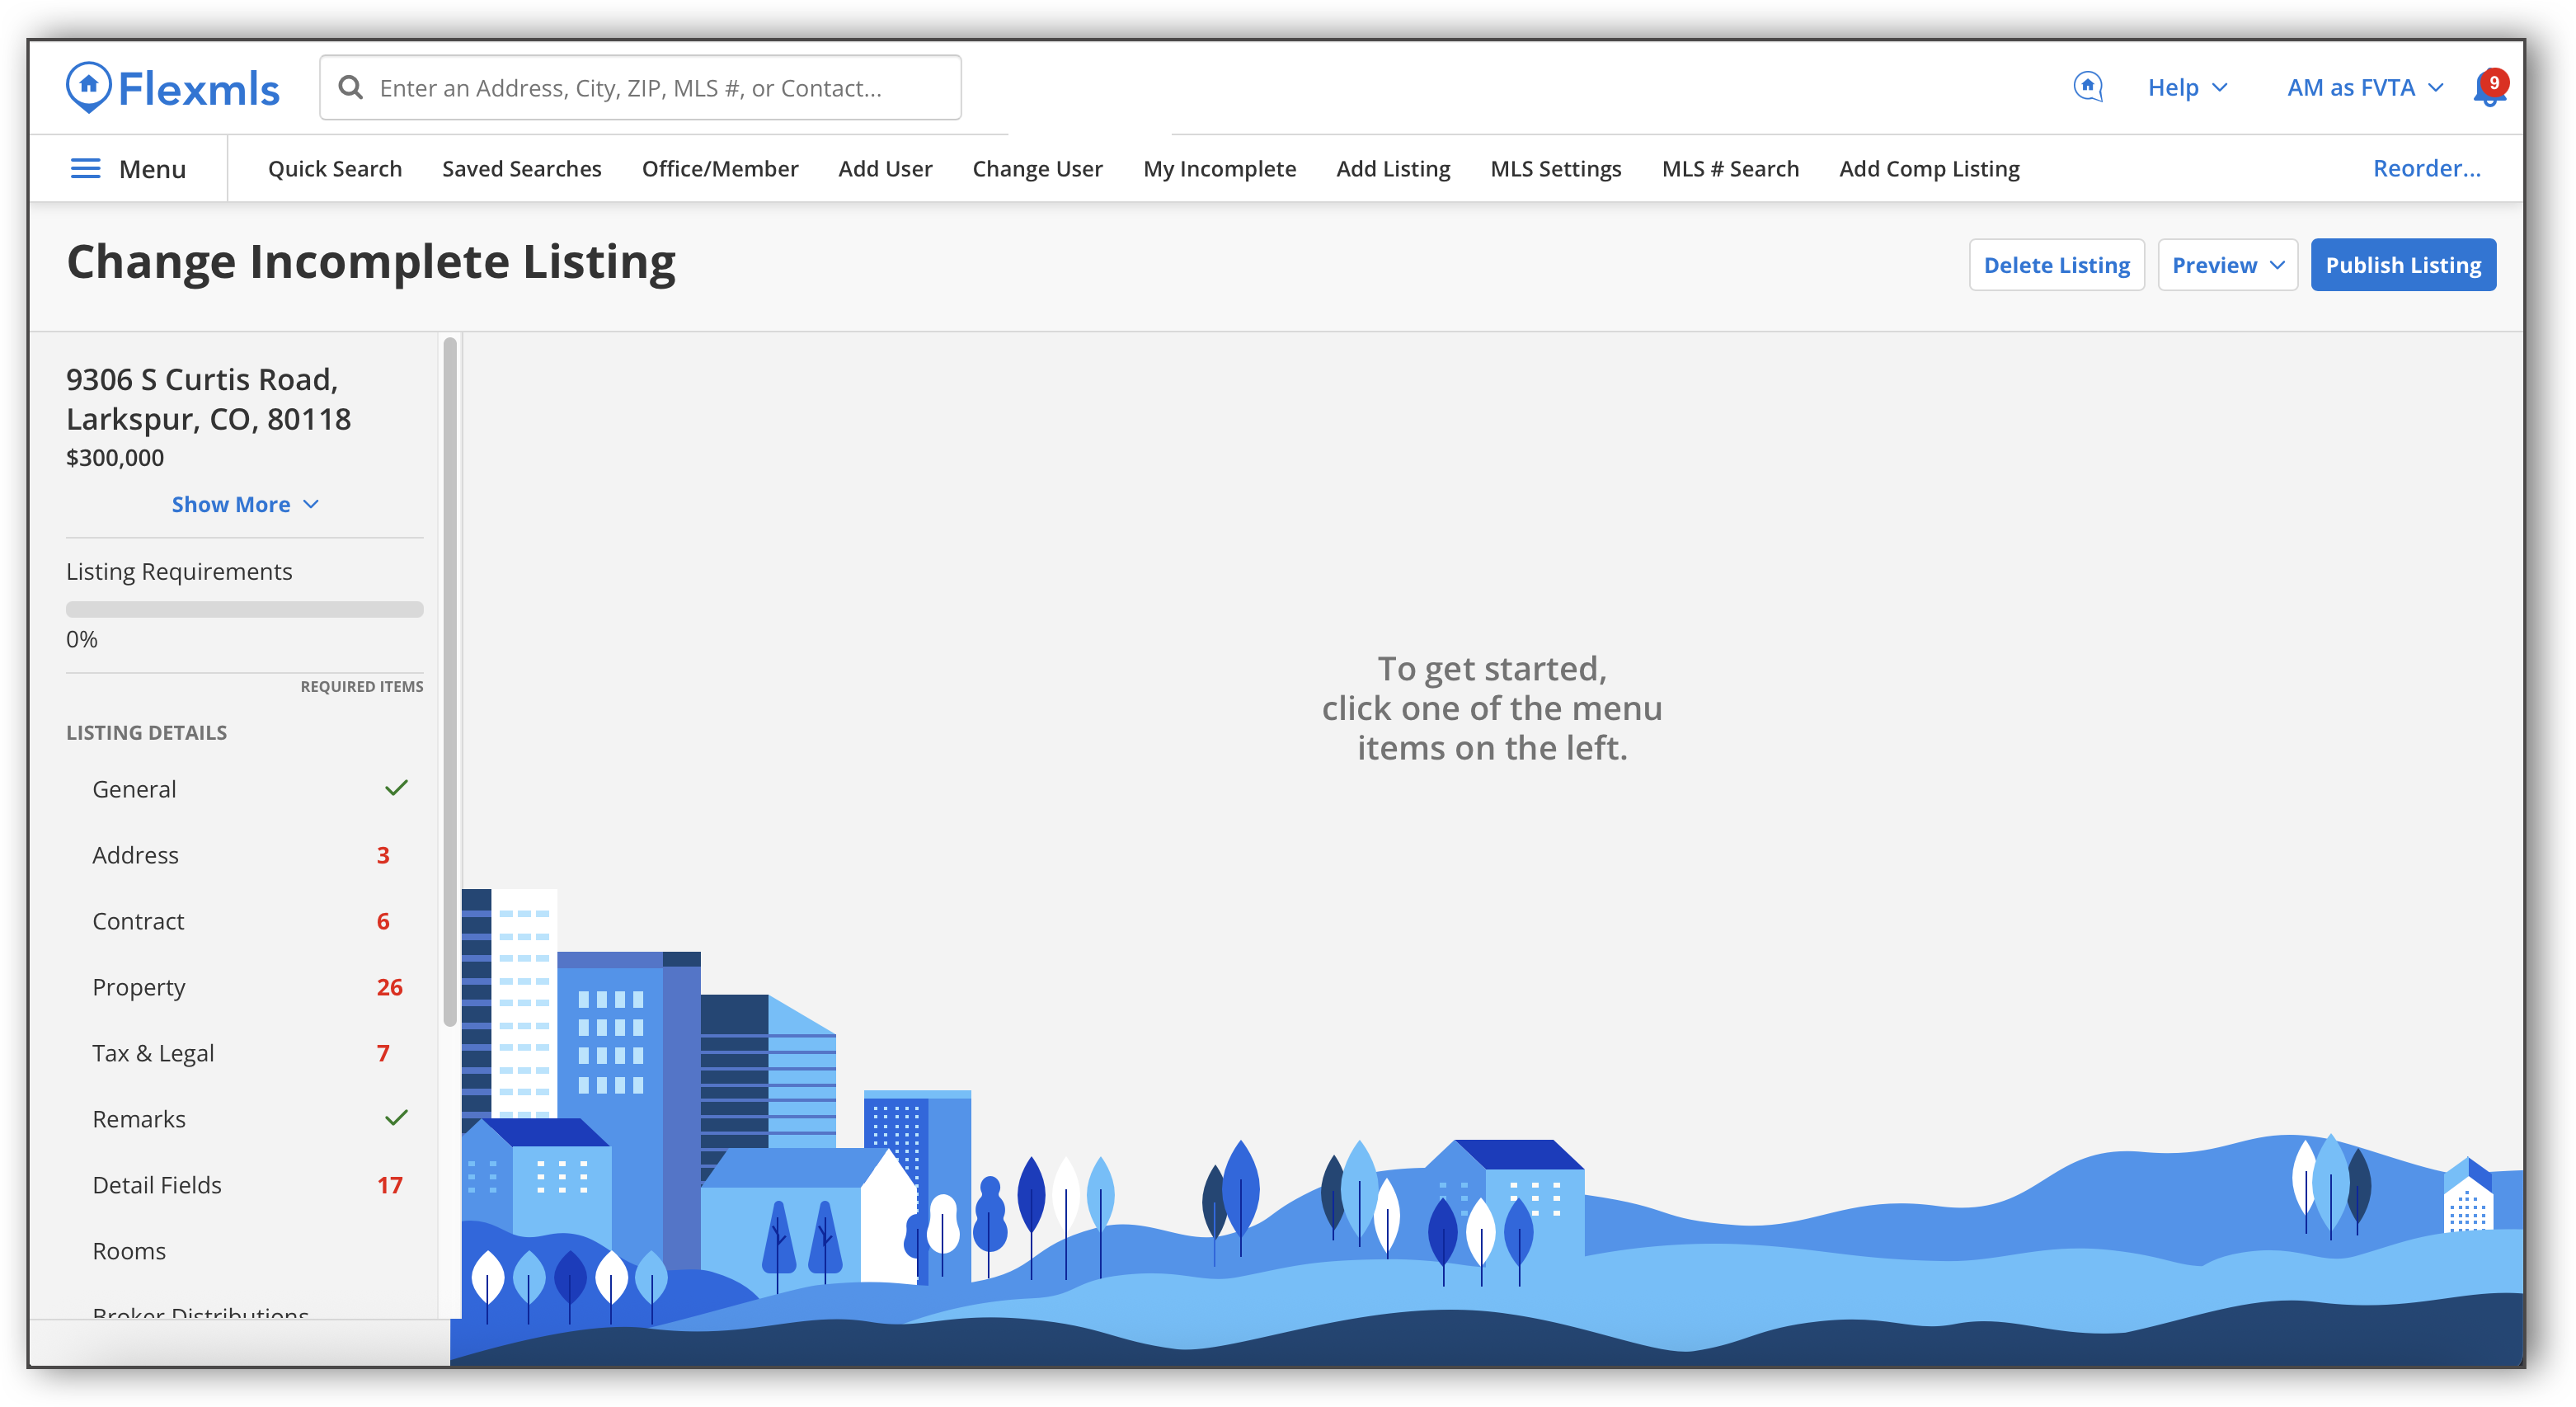Click the Reorder... link

click(x=2426, y=169)
